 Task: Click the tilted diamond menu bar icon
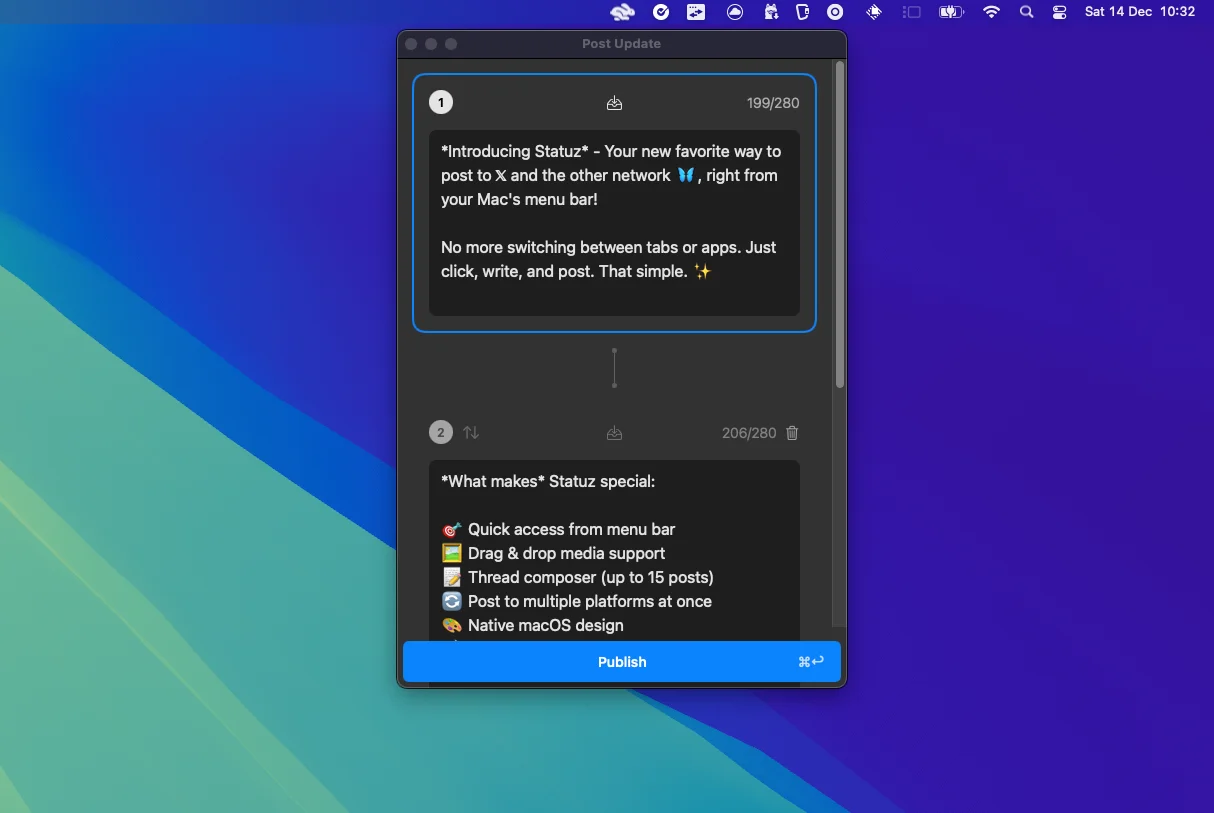(874, 12)
